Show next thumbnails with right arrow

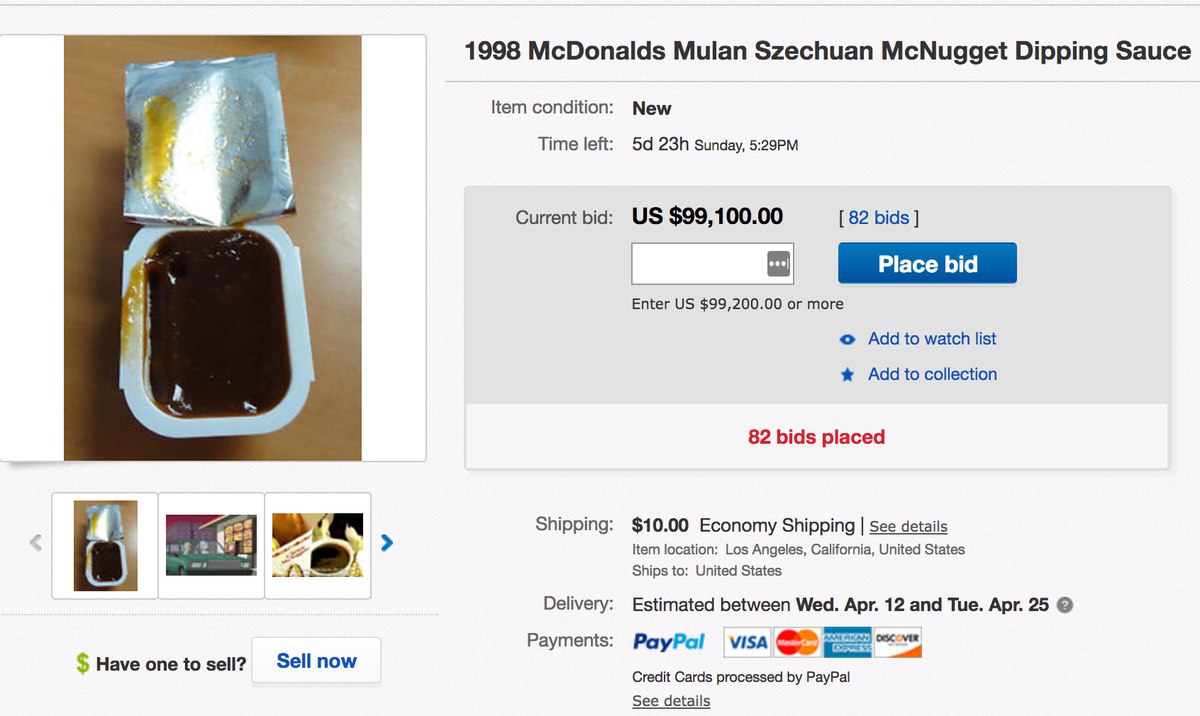387,543
